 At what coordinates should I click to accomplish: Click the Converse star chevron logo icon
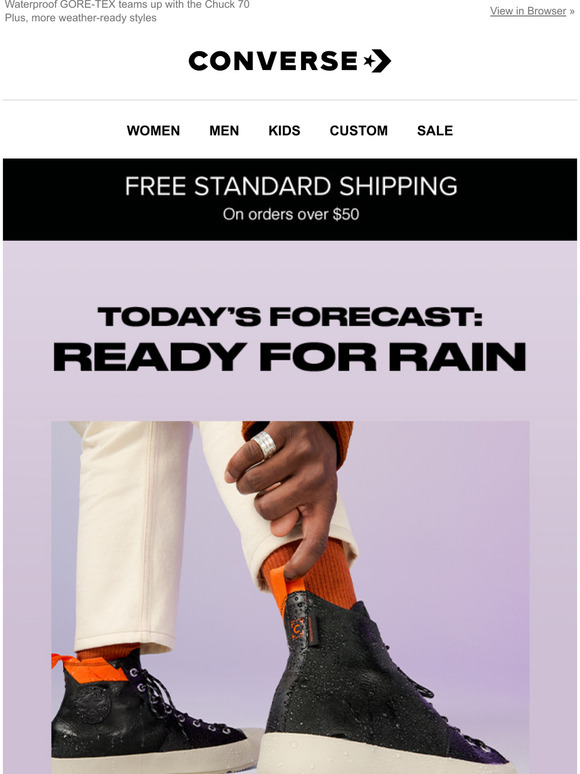[377, 61]
